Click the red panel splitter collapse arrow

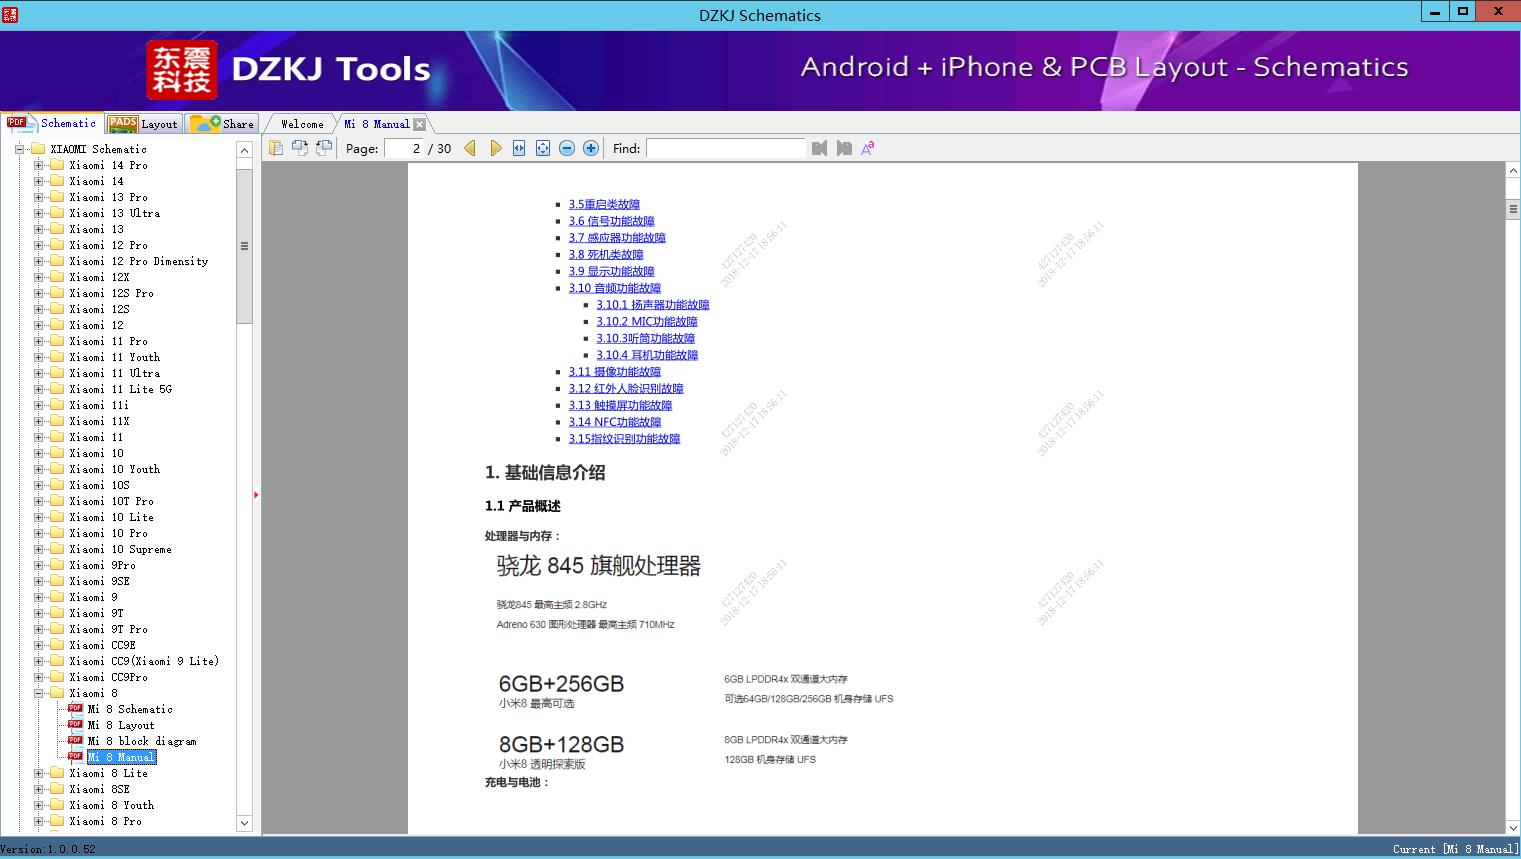point(256,494)
